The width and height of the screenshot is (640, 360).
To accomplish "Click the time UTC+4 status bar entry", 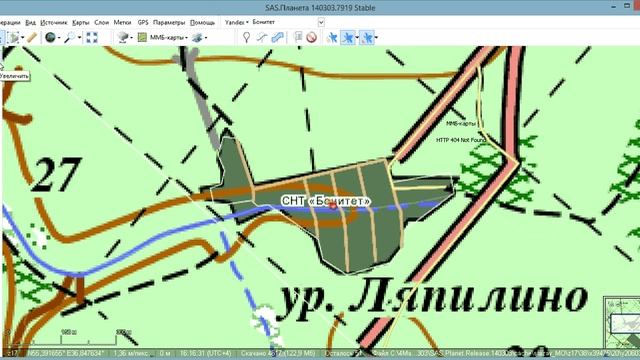I will tap(205, 353).
